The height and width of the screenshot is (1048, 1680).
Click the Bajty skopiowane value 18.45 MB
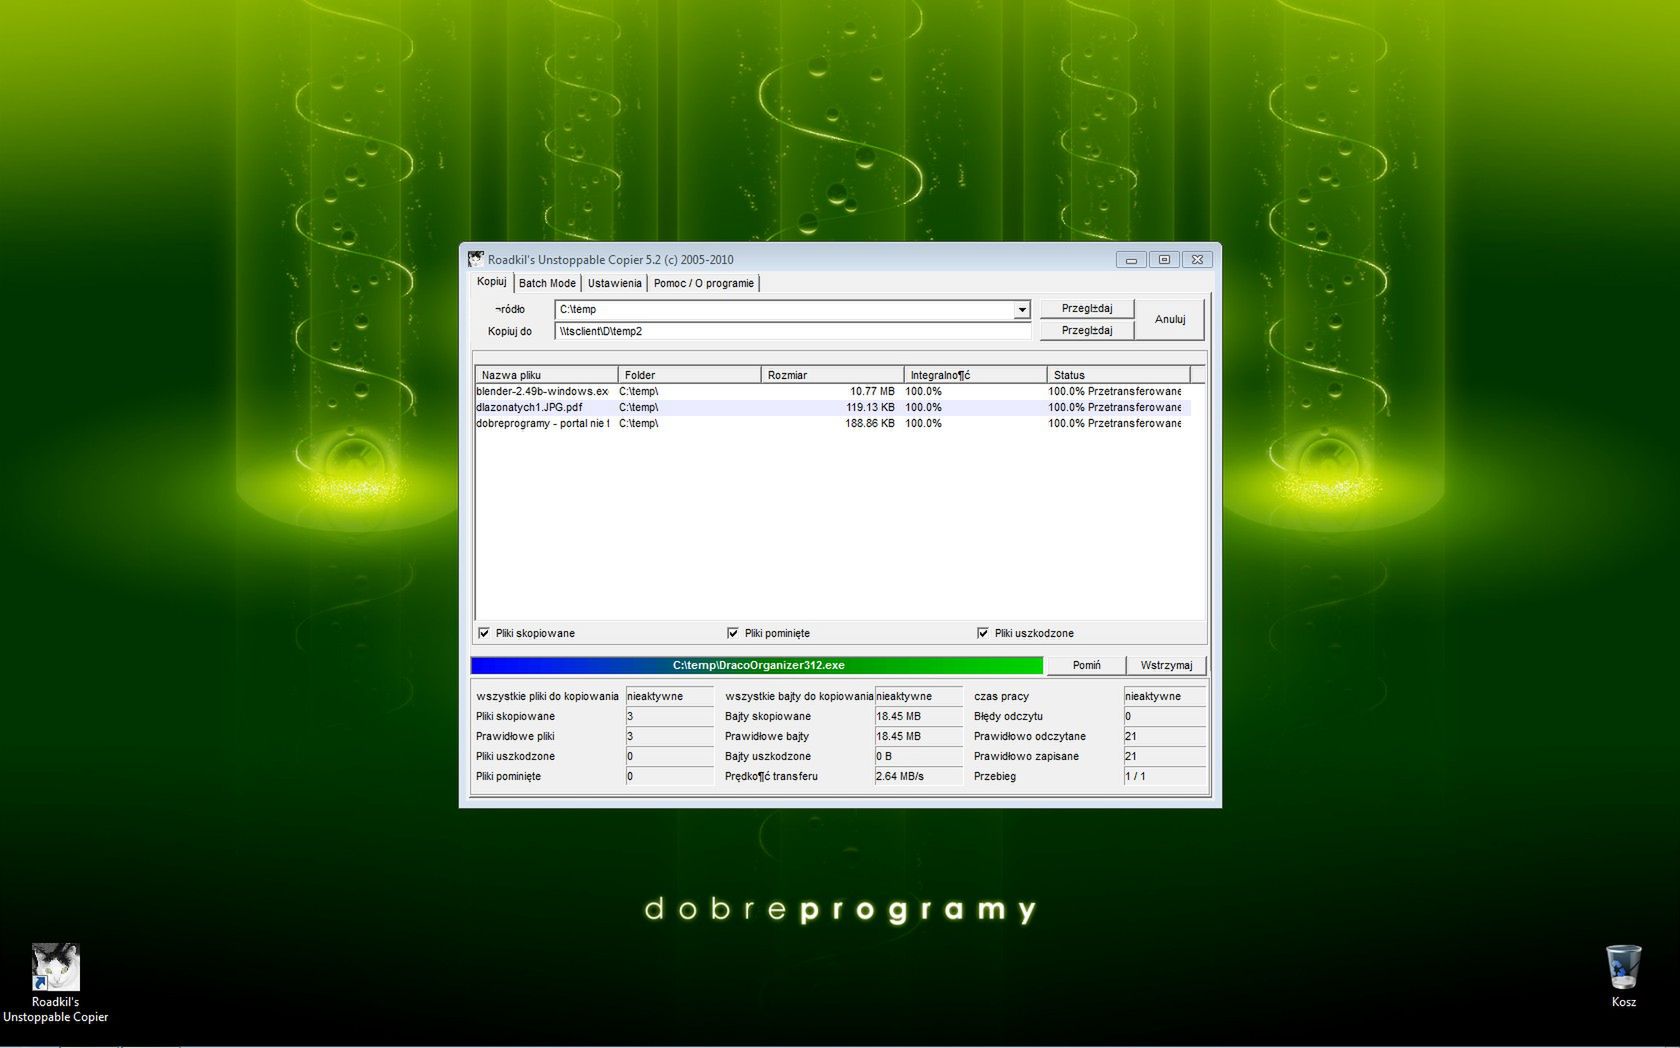pyautogui.click(x=918, y=716)
